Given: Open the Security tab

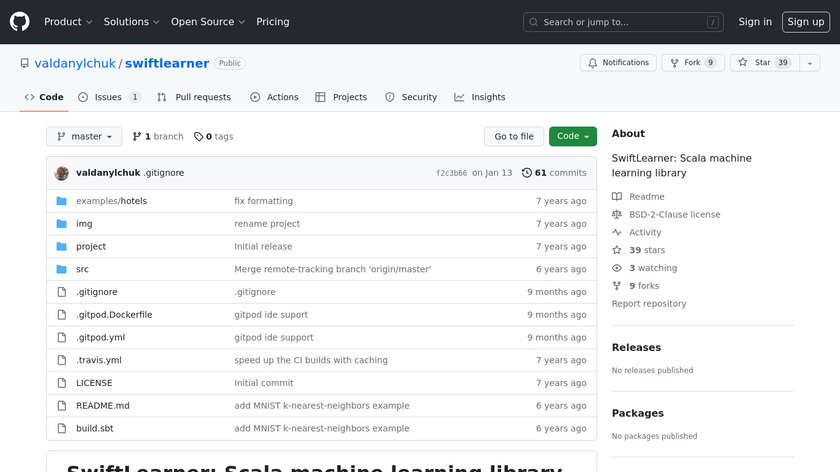Looking at the screenshot, I should click(411, 97).
